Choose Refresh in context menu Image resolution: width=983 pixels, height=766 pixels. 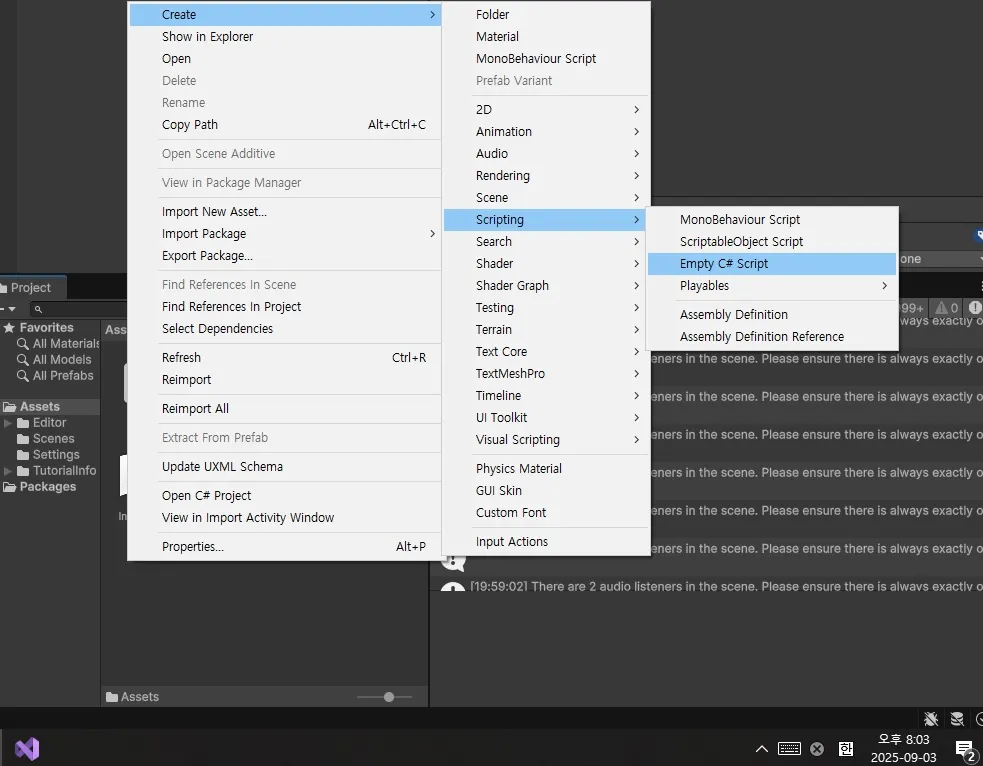(x=285, y=358)
